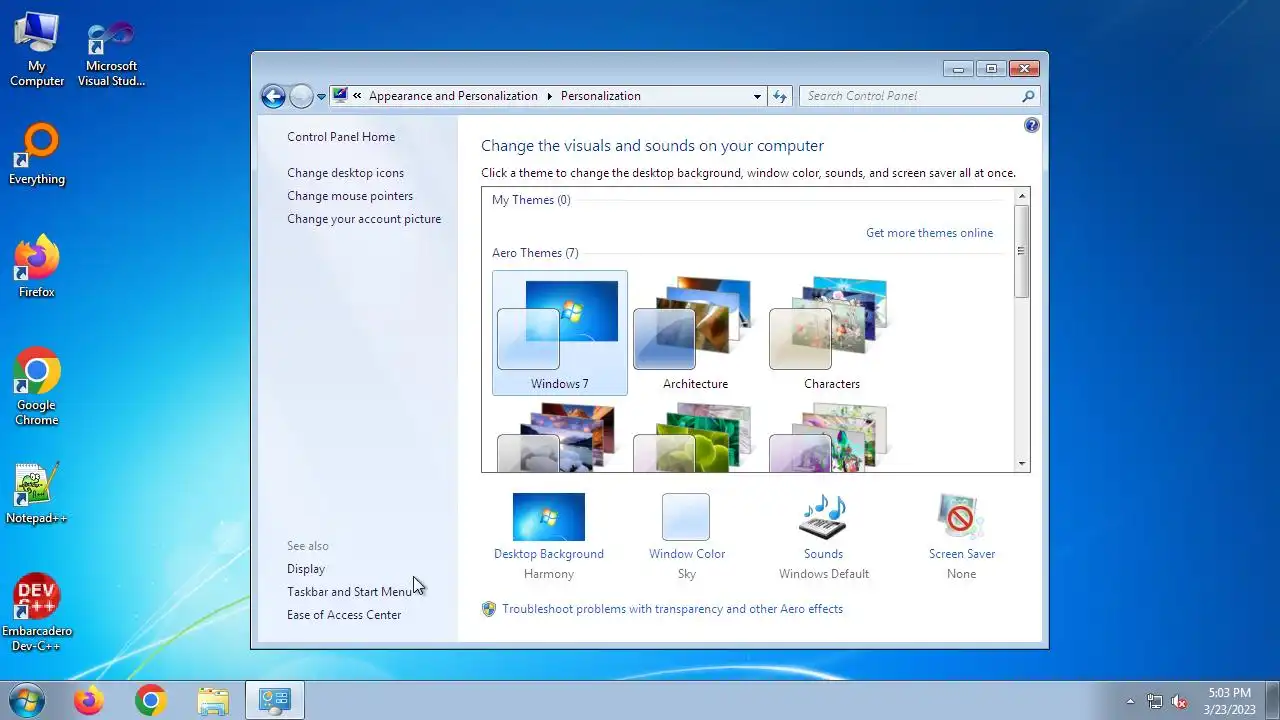Click Get more themes online
The width and height of the screenshot is (1280, 720).
[930, 233]
